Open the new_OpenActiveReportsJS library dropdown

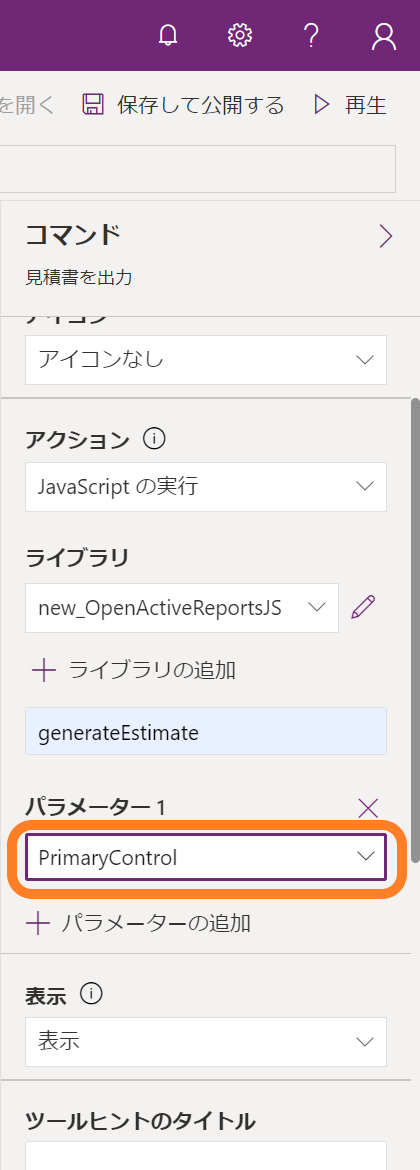pyautogui.click(x=182, y=607)
